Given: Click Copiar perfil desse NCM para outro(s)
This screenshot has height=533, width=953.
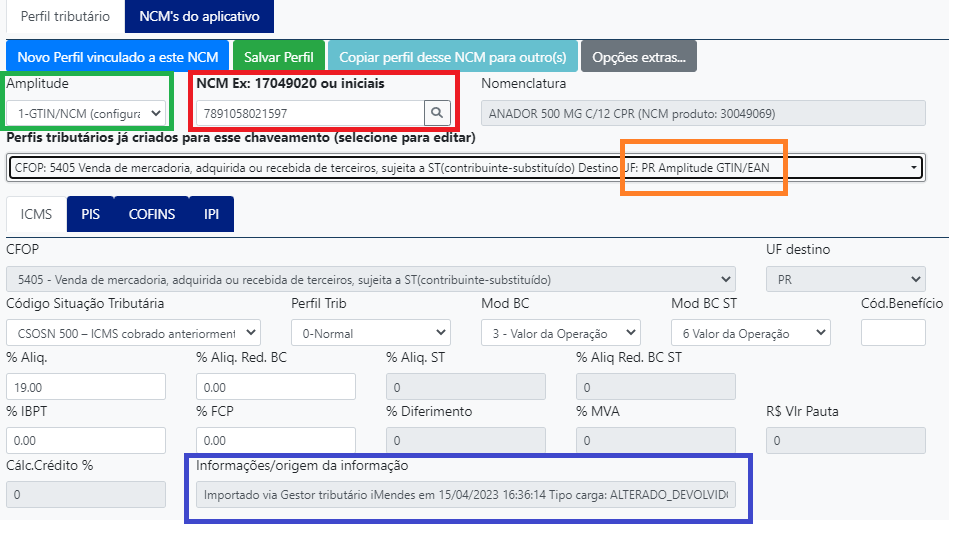Looking at the screenshot, I should [x=452, y=57].
